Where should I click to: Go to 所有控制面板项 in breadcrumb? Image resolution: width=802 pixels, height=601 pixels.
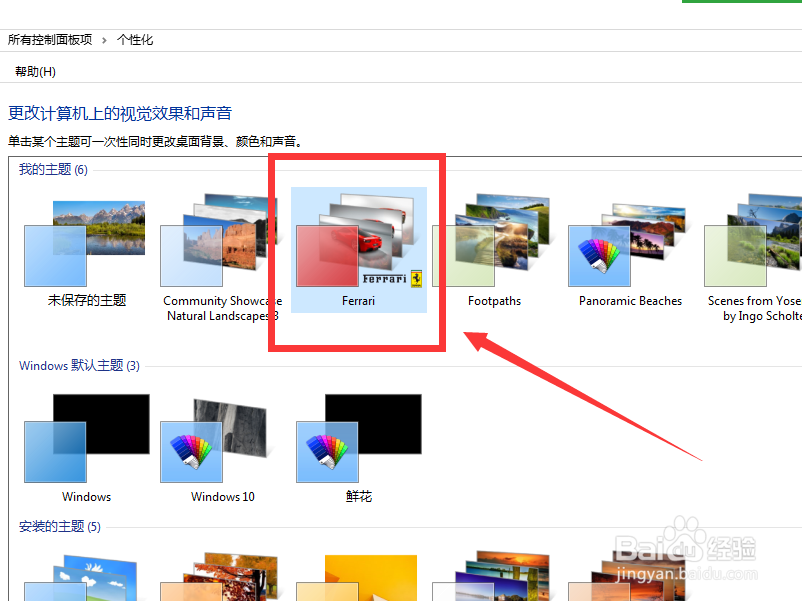(x=50, y=40)
